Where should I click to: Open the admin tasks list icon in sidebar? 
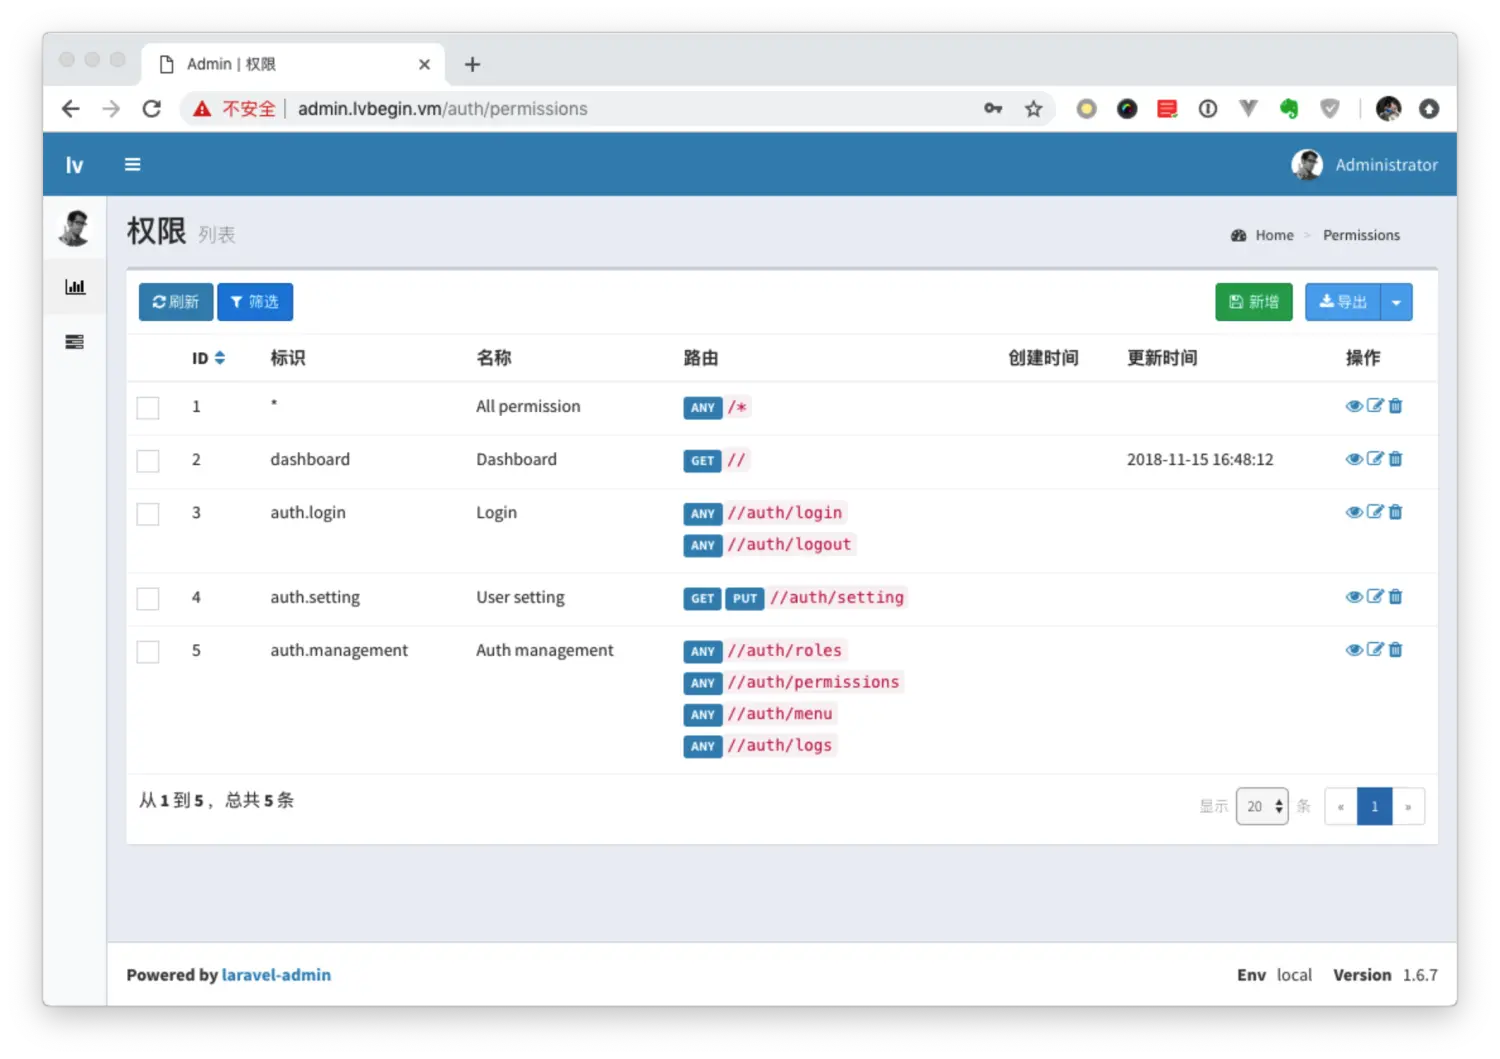pos(75,342)
